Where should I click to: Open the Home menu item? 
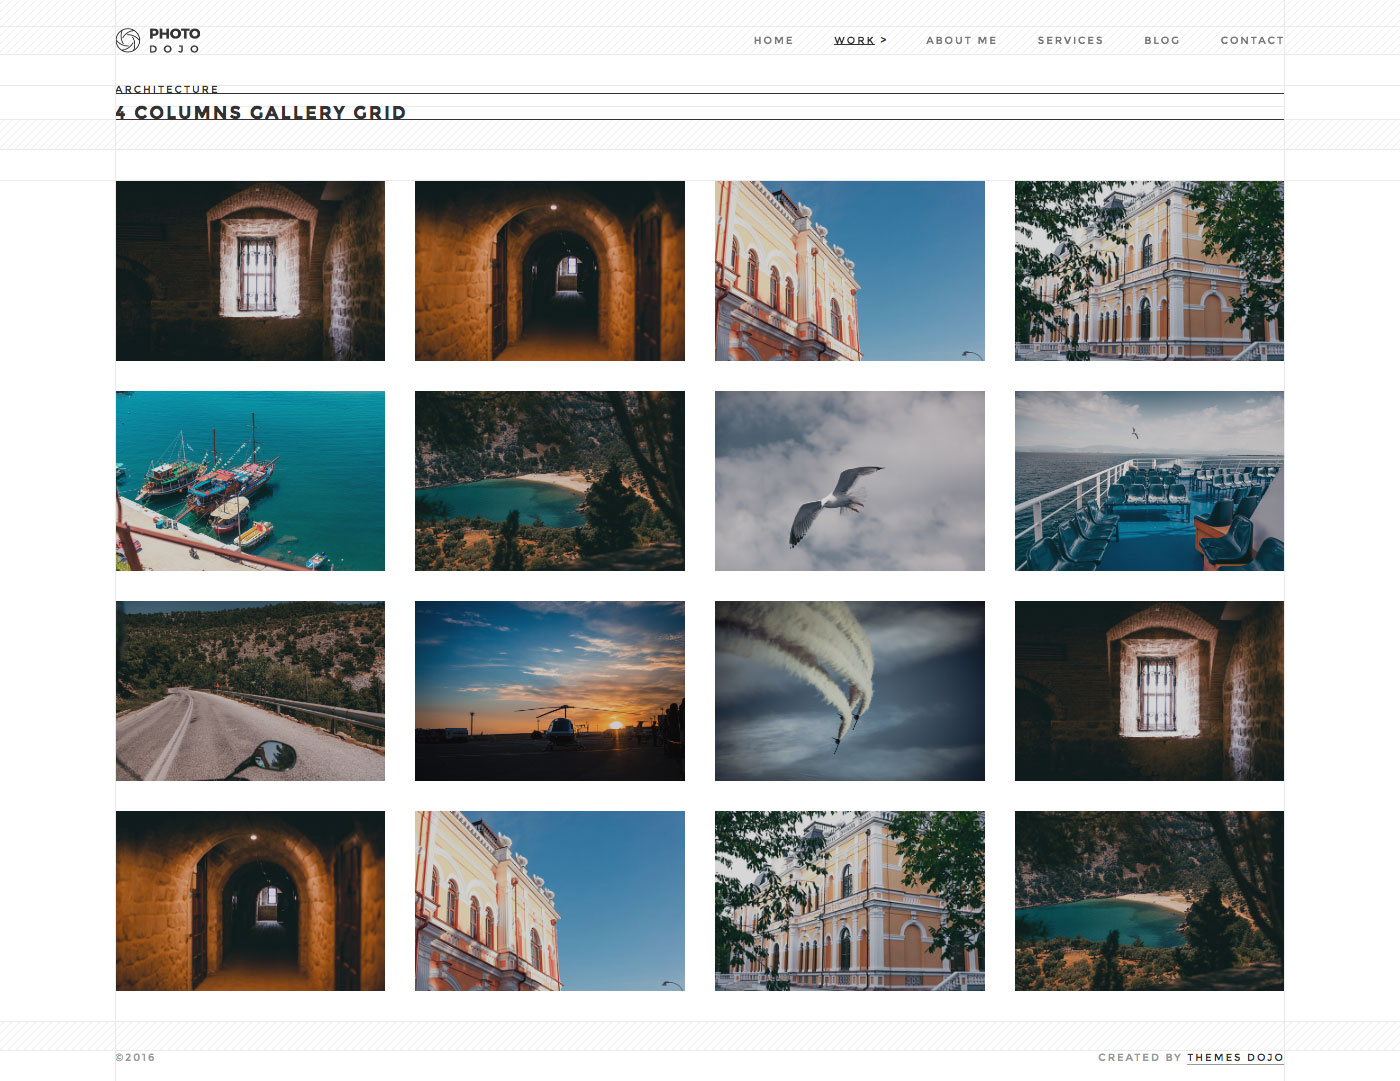(x=774, y=41)
